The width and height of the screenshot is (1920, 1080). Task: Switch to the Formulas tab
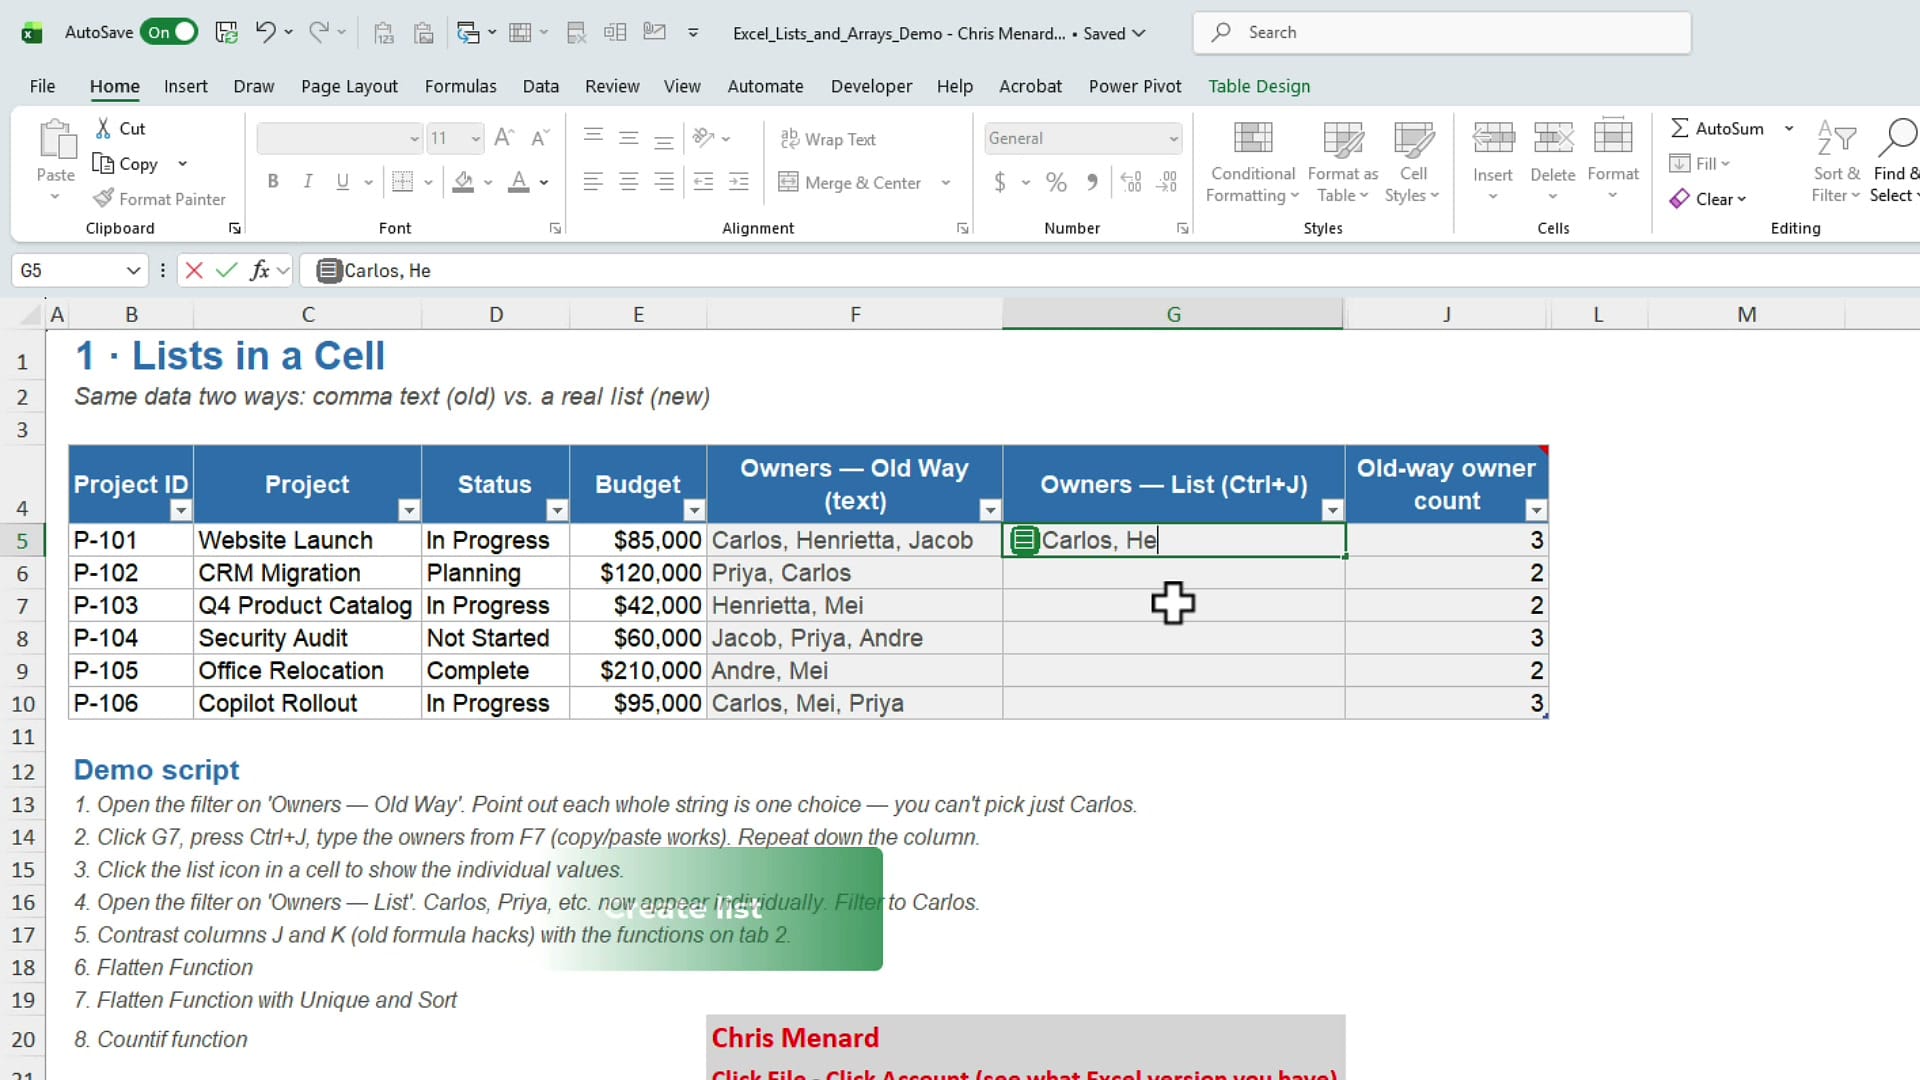[460, 86]
